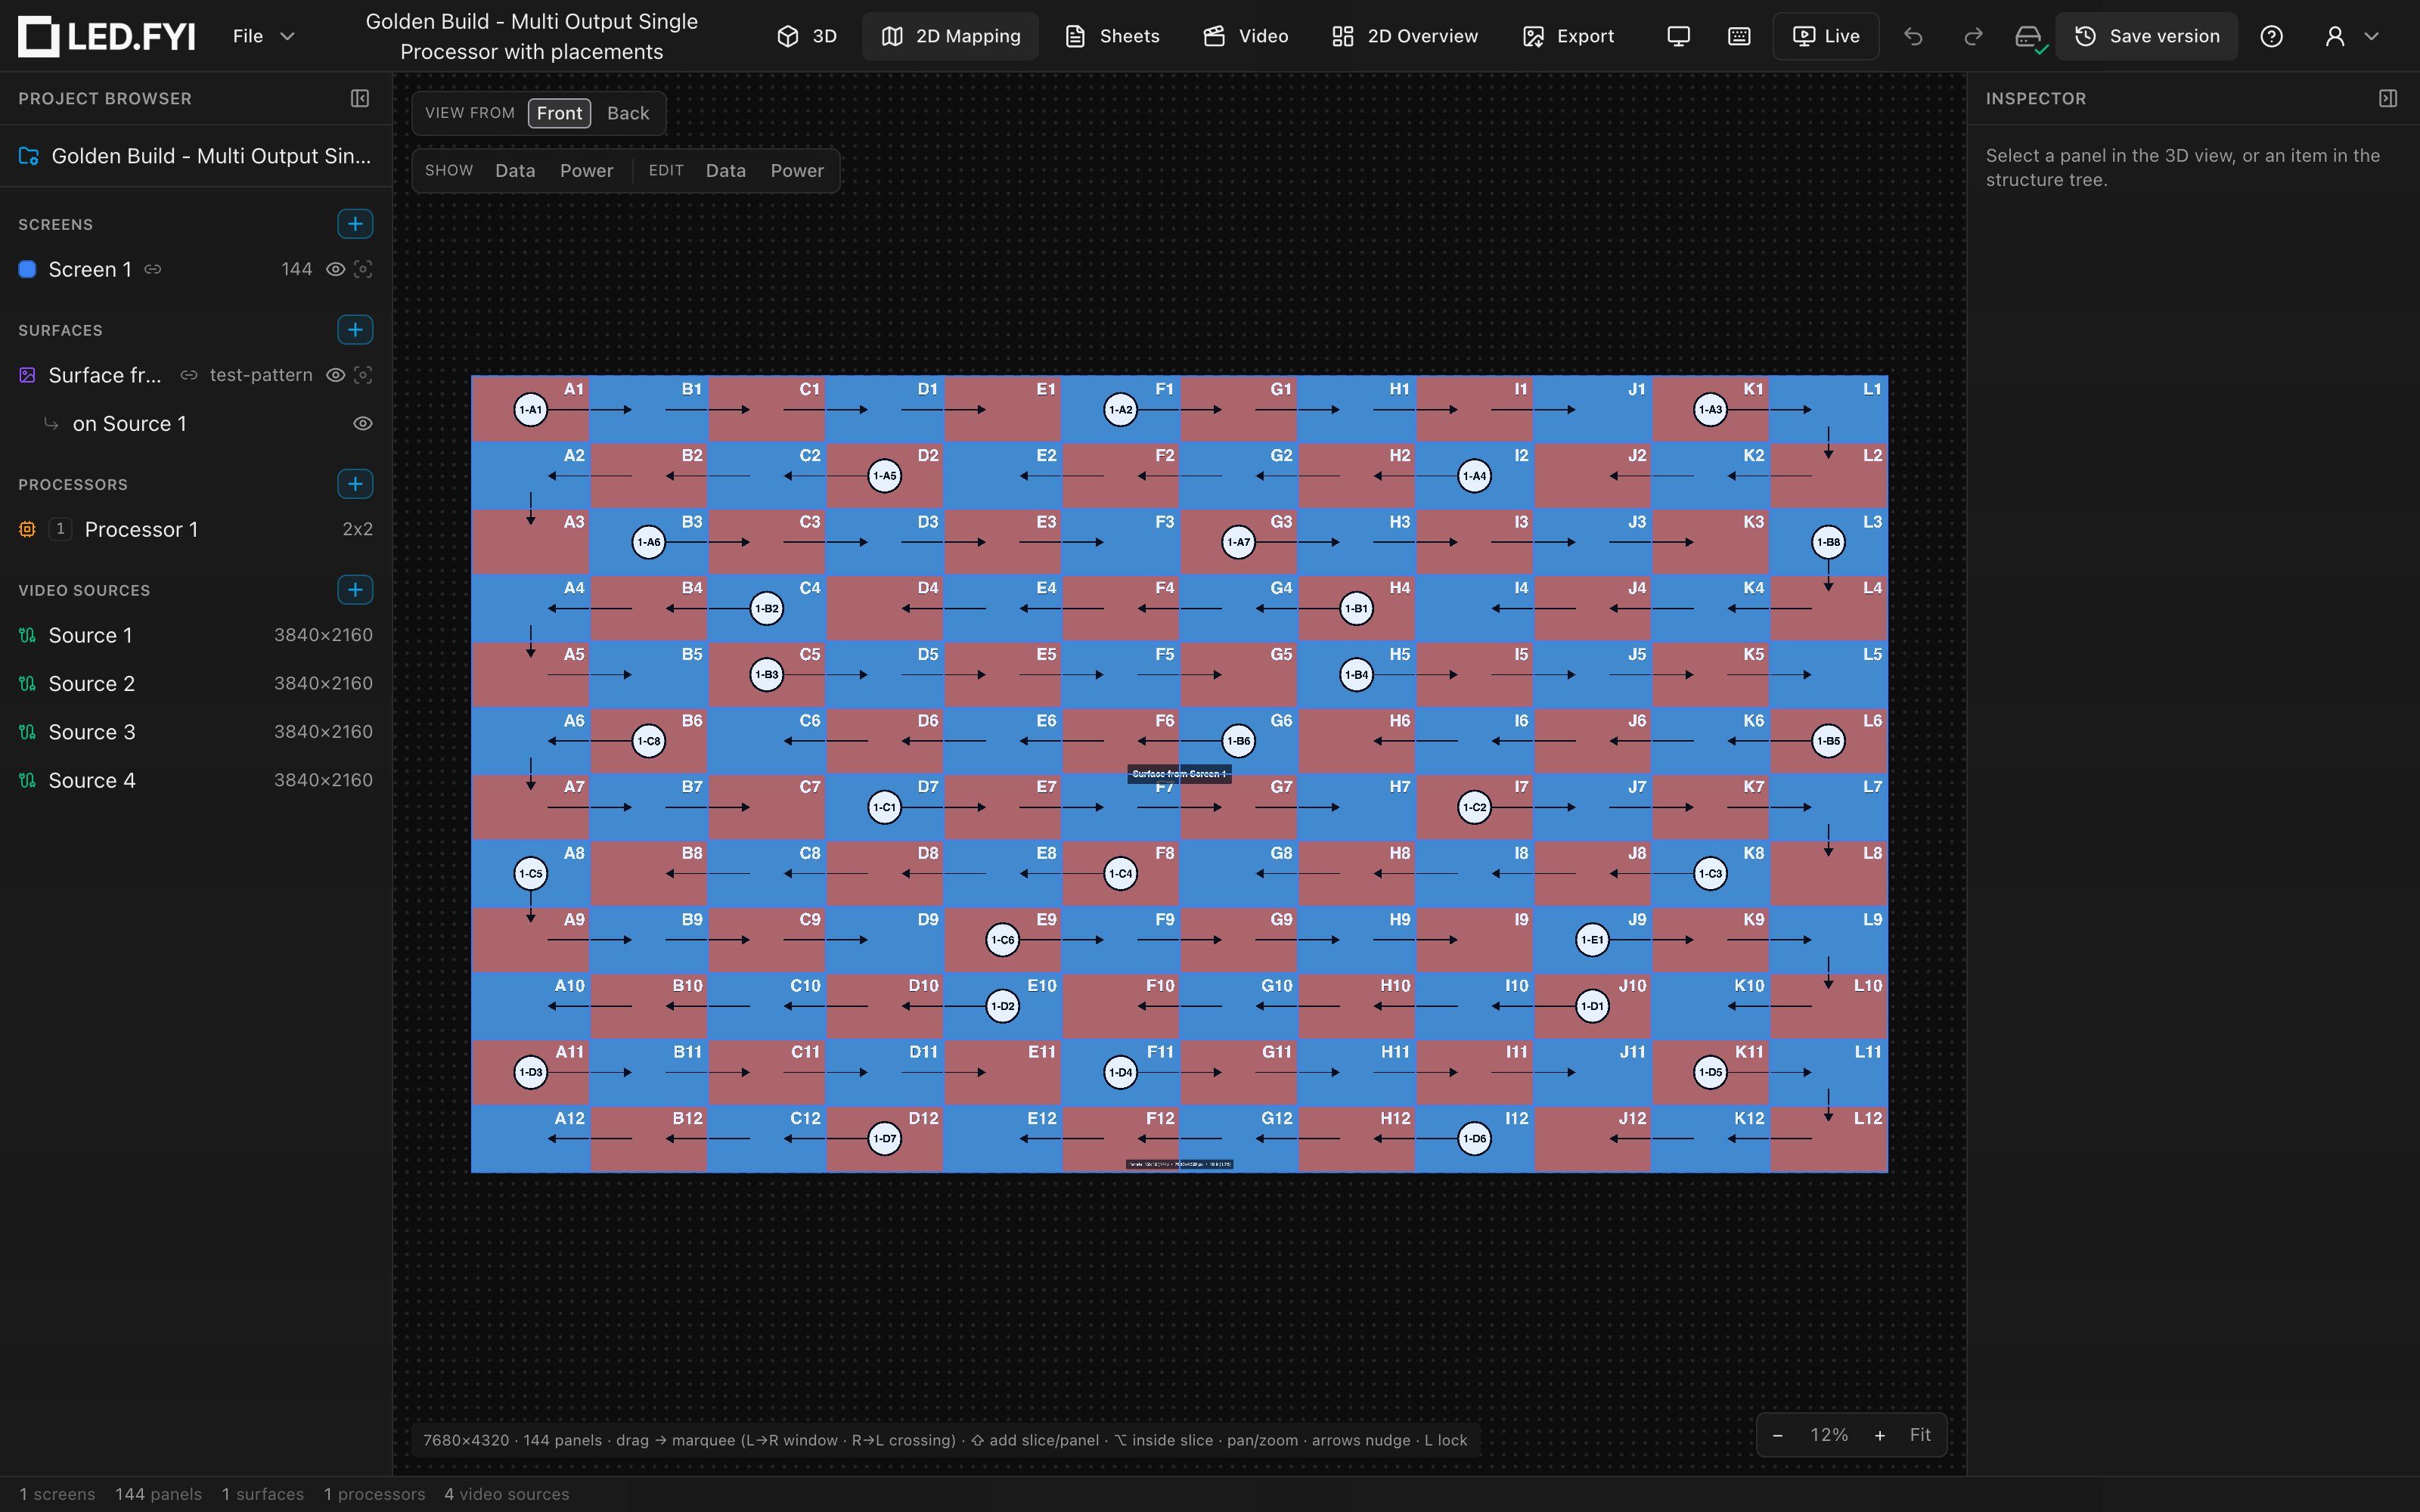Toggle Show Power overlay
Viewport: 2420px width, 1512px height.
pyautogui.click(x=586, y=170)
